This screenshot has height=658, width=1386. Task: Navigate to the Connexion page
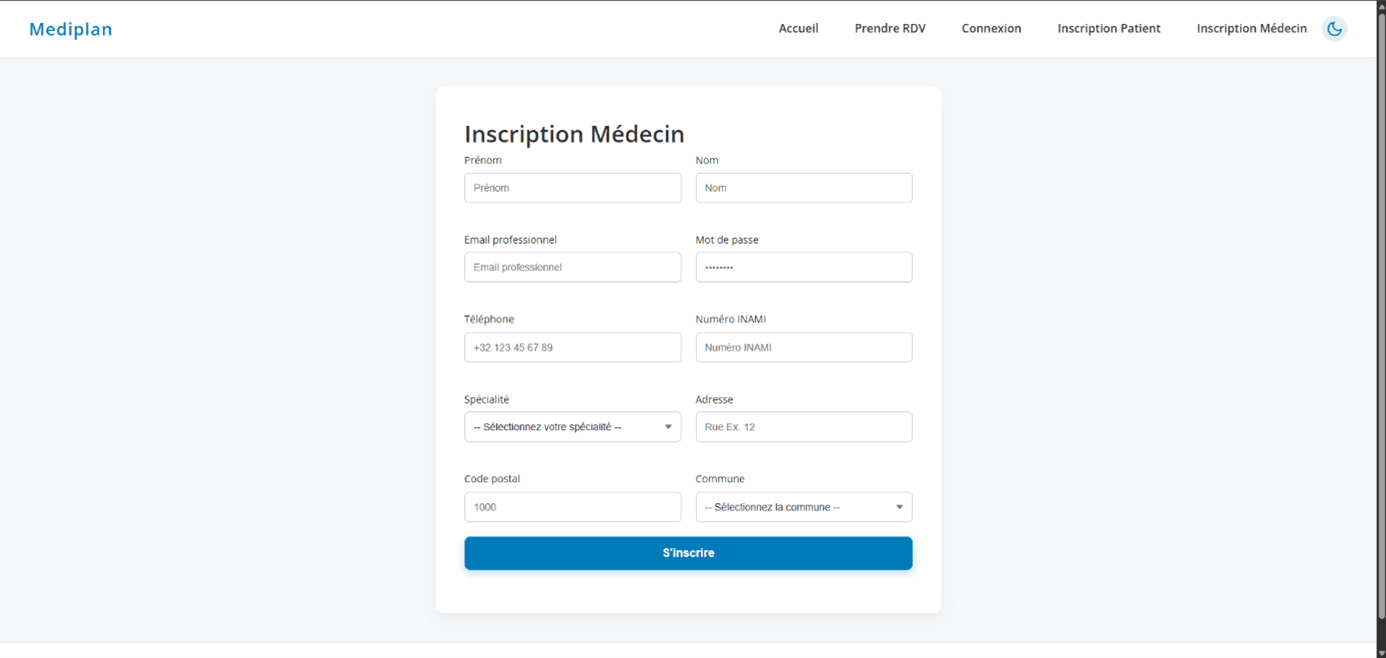tap(991, 28)
